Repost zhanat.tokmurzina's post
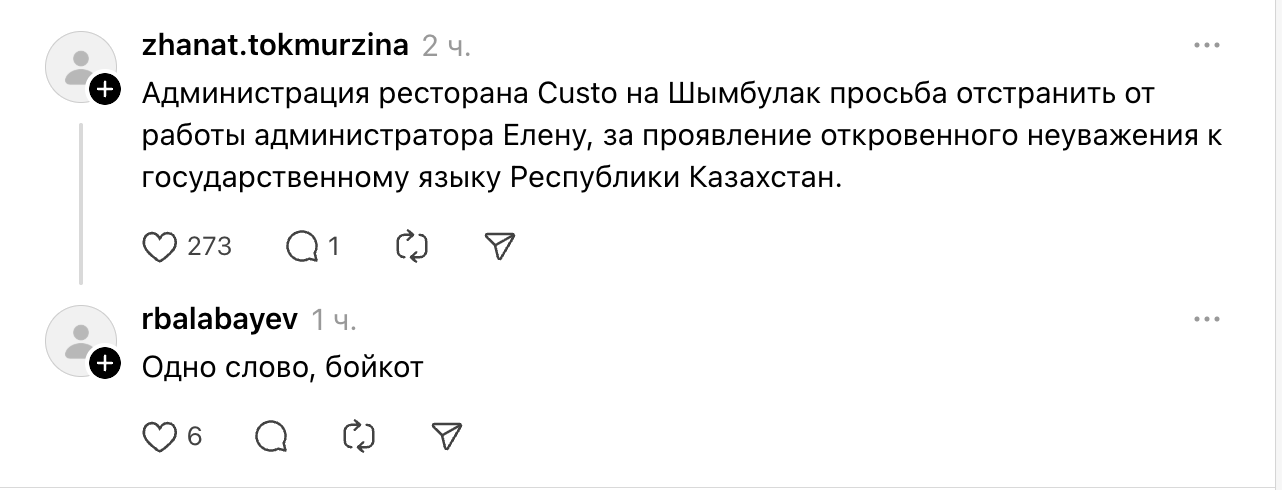Screen dimensions: 1282x490 [x=412, y=246]
